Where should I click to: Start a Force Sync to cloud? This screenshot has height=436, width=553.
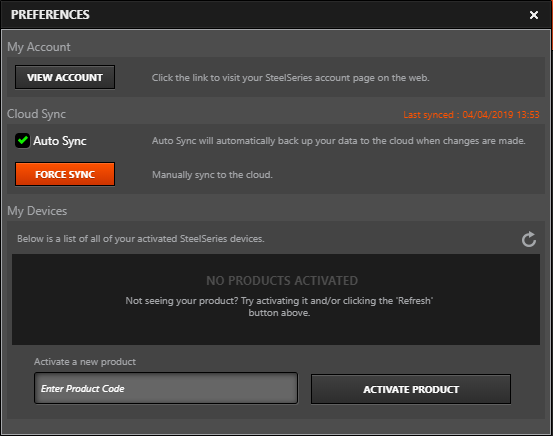[x=65, y=174]
